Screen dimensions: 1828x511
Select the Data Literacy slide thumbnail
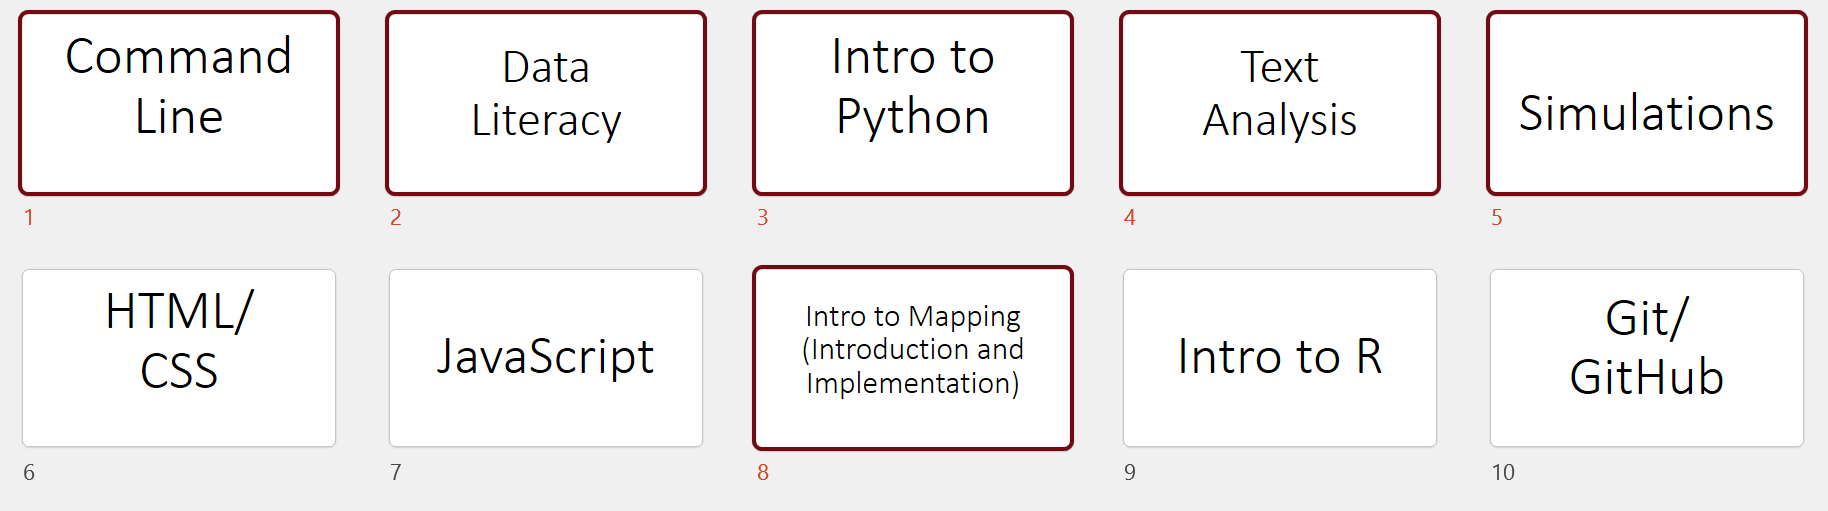coord(546,103)
